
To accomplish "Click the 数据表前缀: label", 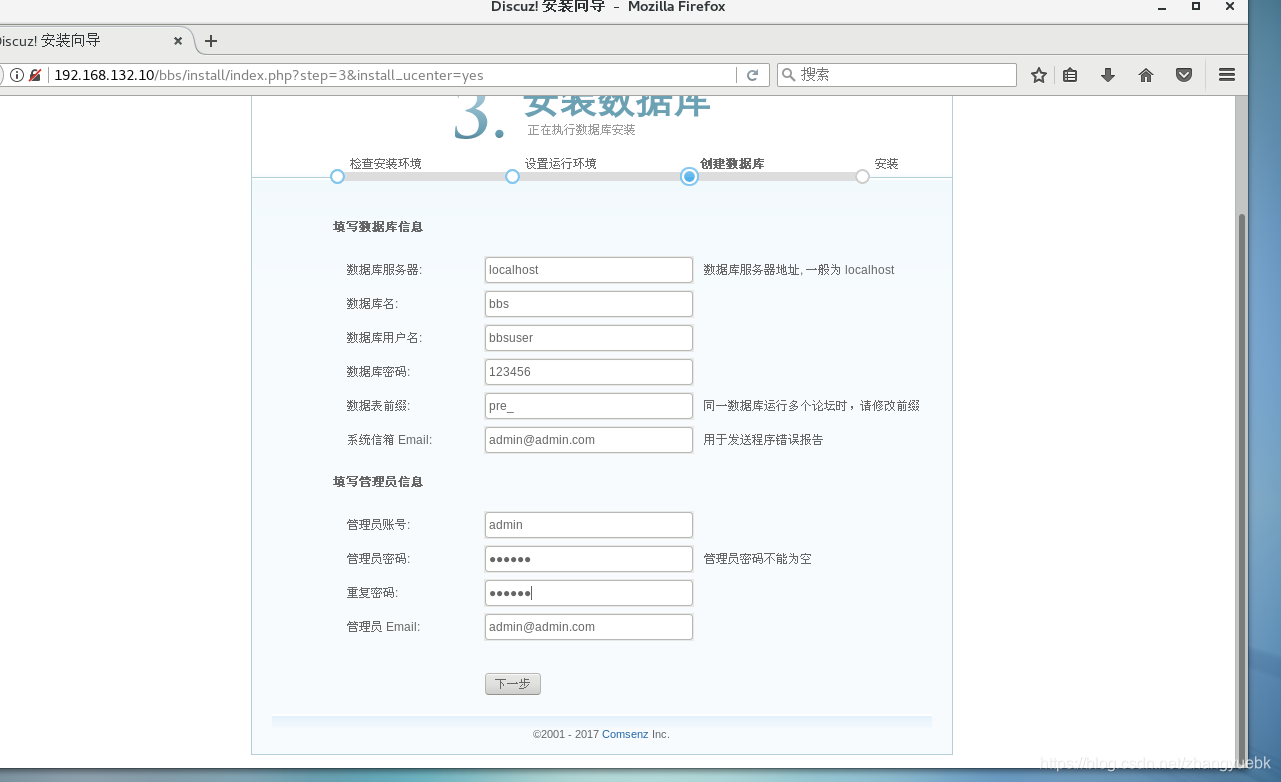I will click(x=378, y=406).
